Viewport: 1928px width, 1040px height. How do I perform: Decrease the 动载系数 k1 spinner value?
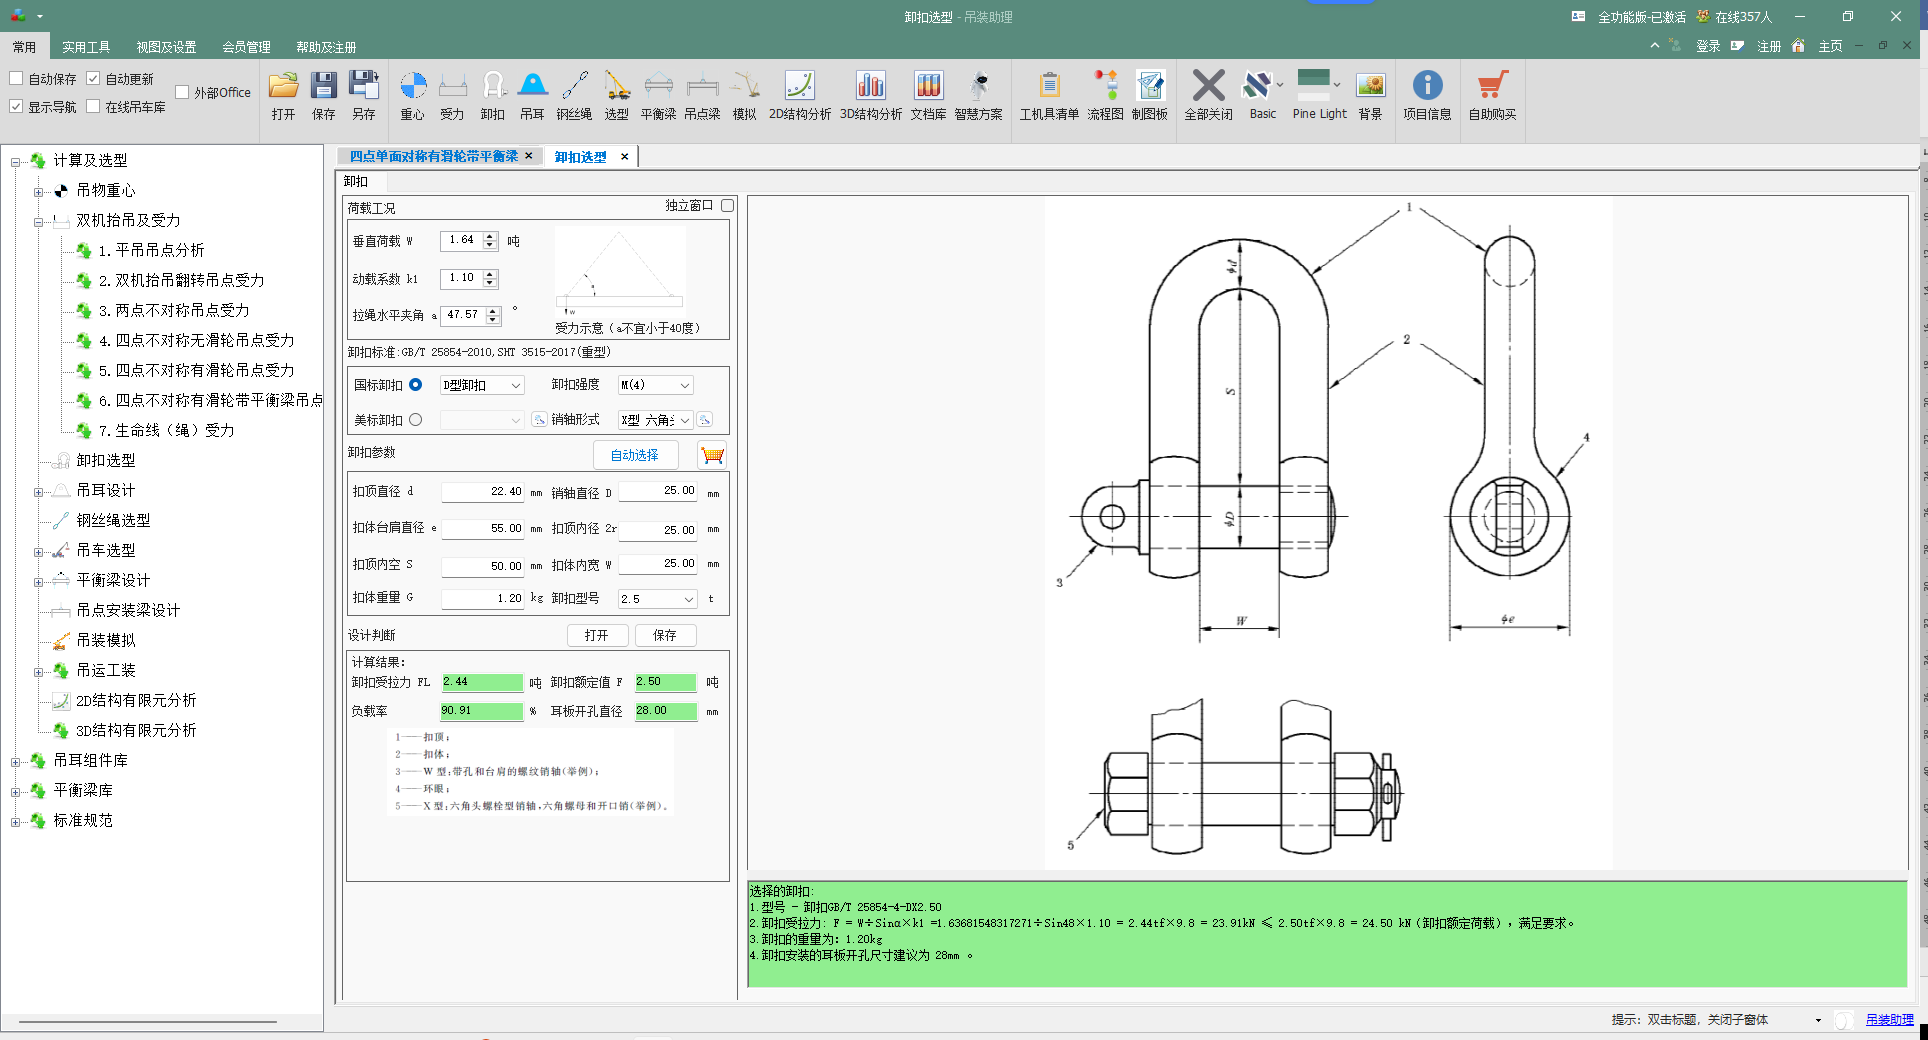pyautogui.click(x=490, y=283)
